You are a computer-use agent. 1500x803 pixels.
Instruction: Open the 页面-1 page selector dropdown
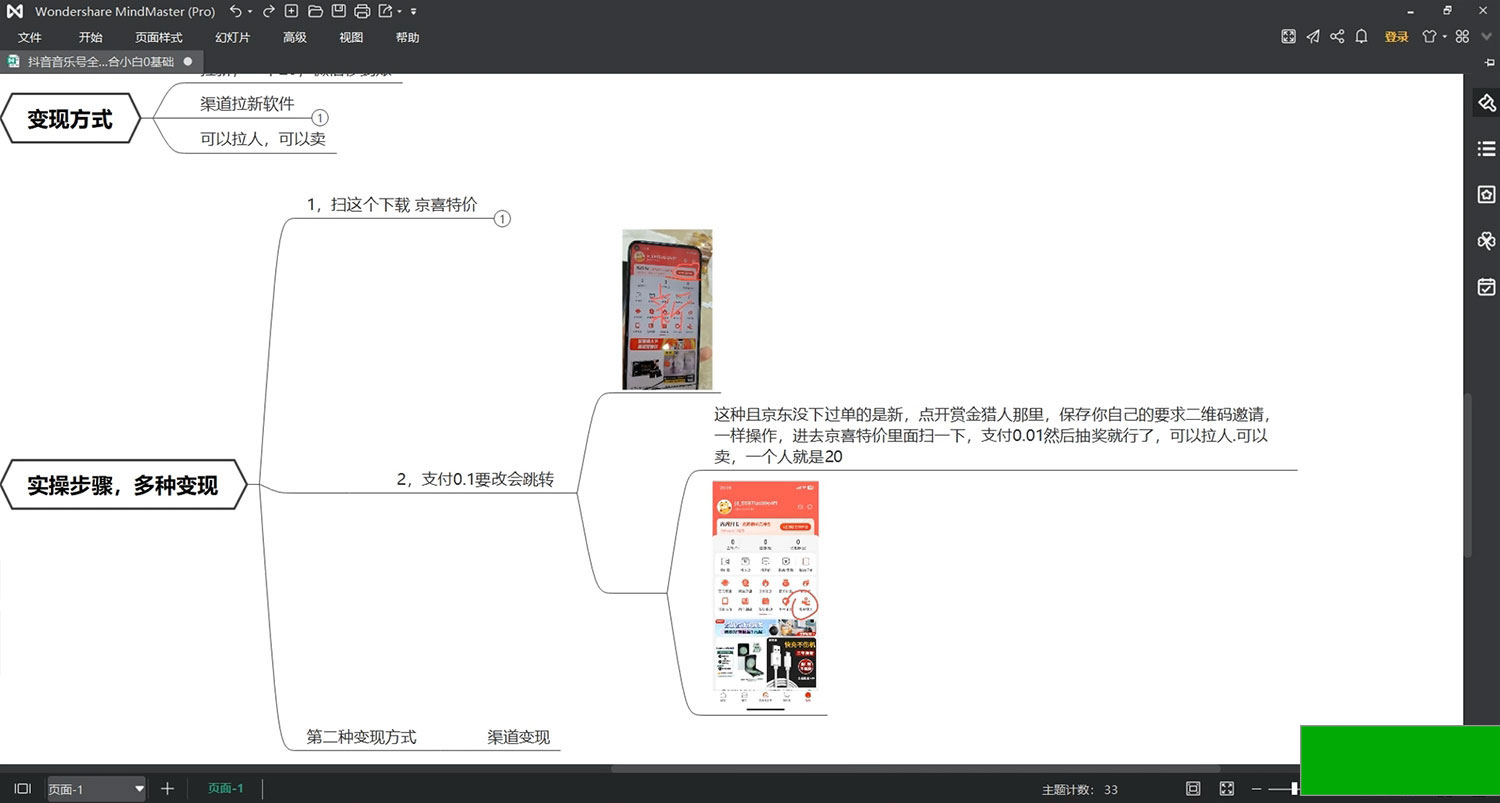click(x=96, y=788)
